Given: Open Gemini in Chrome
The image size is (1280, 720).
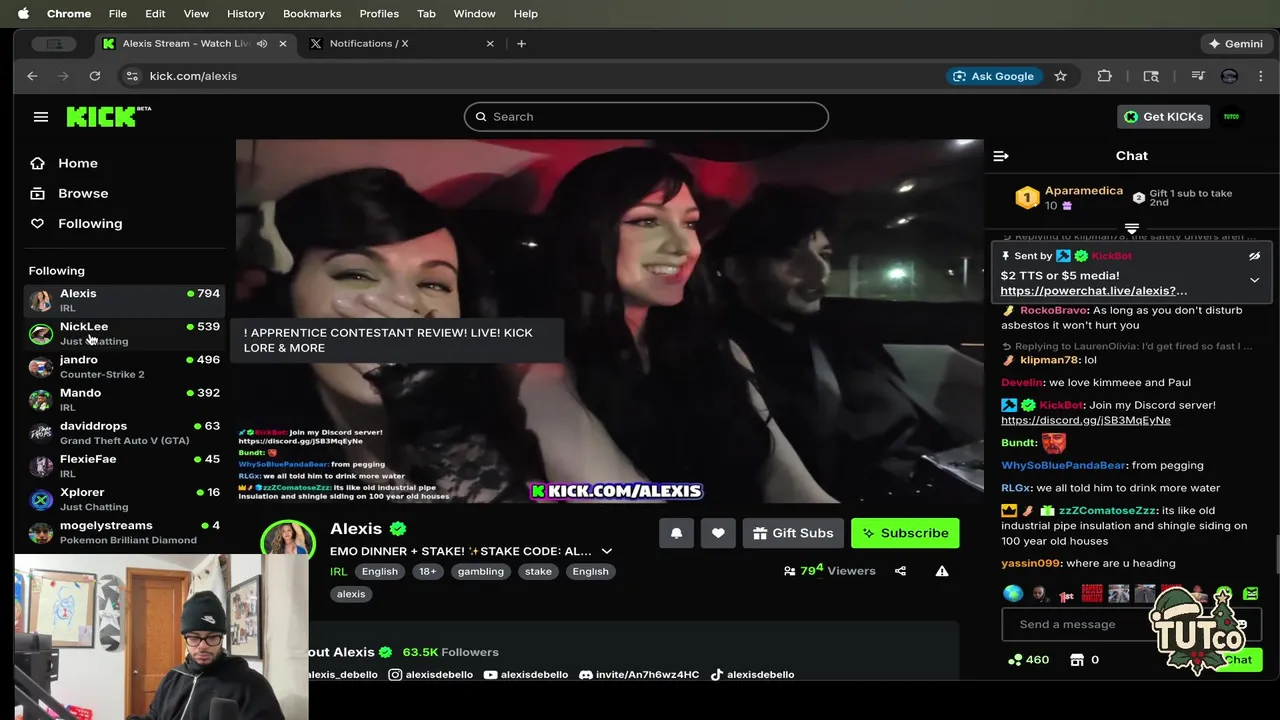Looking at the screenshot, I should click(1235, 43).
